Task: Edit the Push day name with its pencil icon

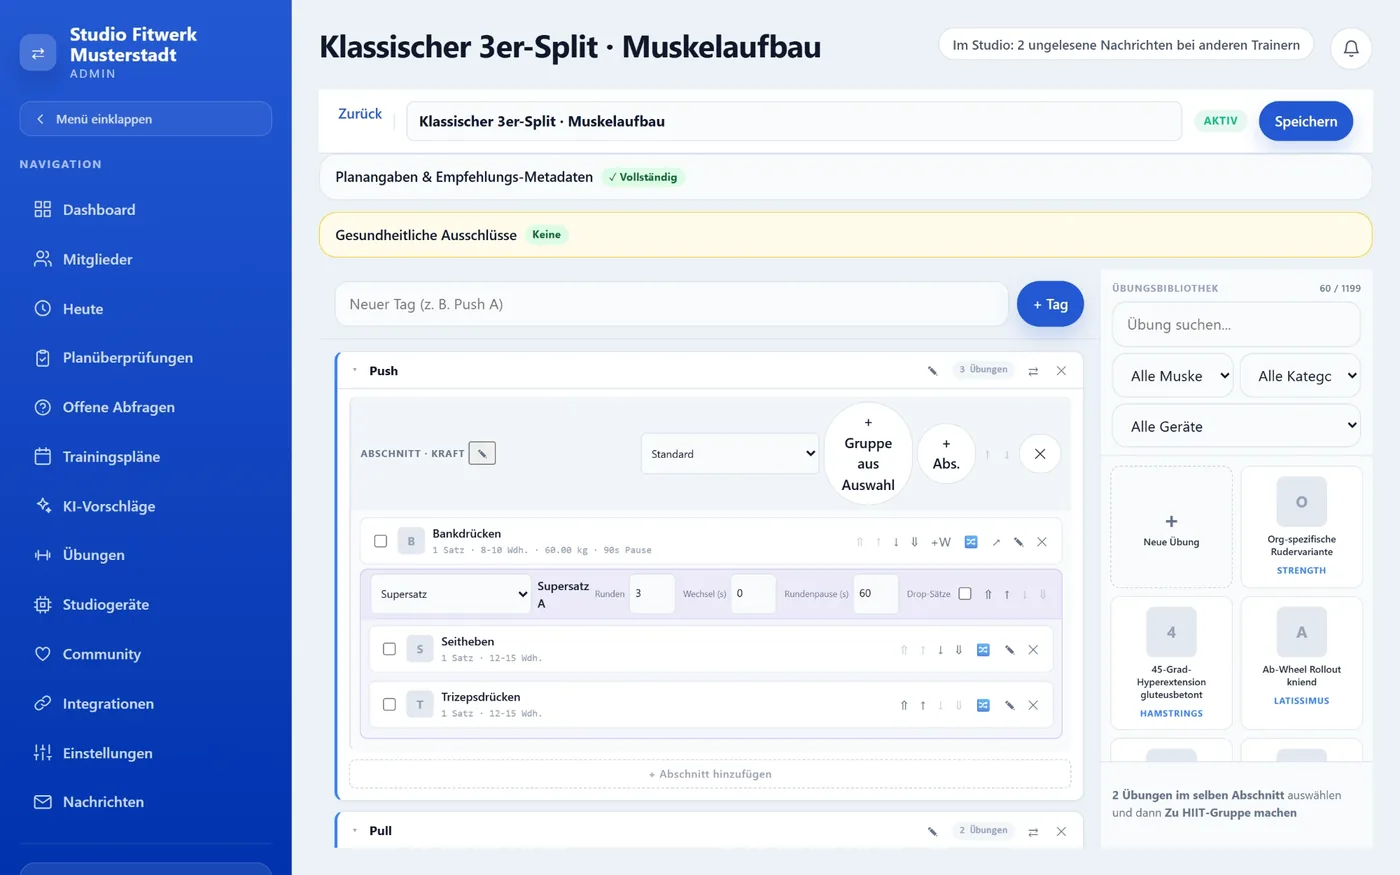Action: (932, 371)
